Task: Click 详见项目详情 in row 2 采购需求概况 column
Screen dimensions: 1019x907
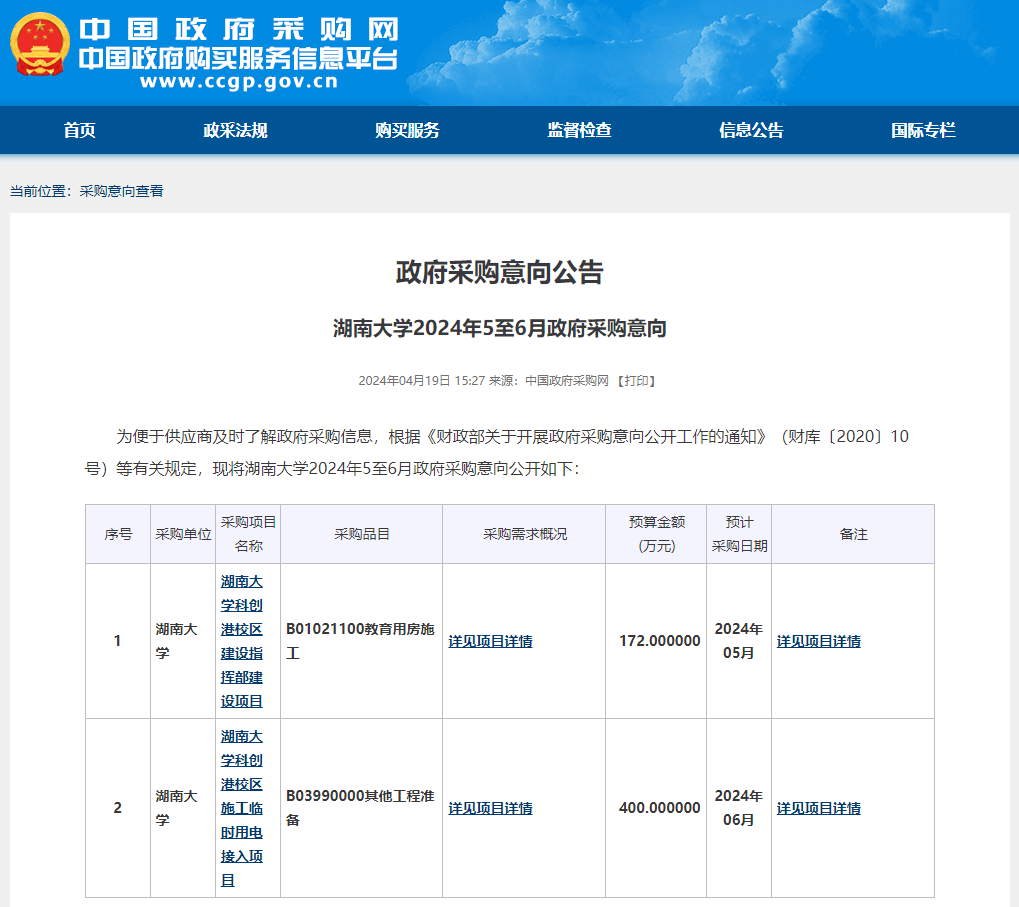Action: (491, 808)
